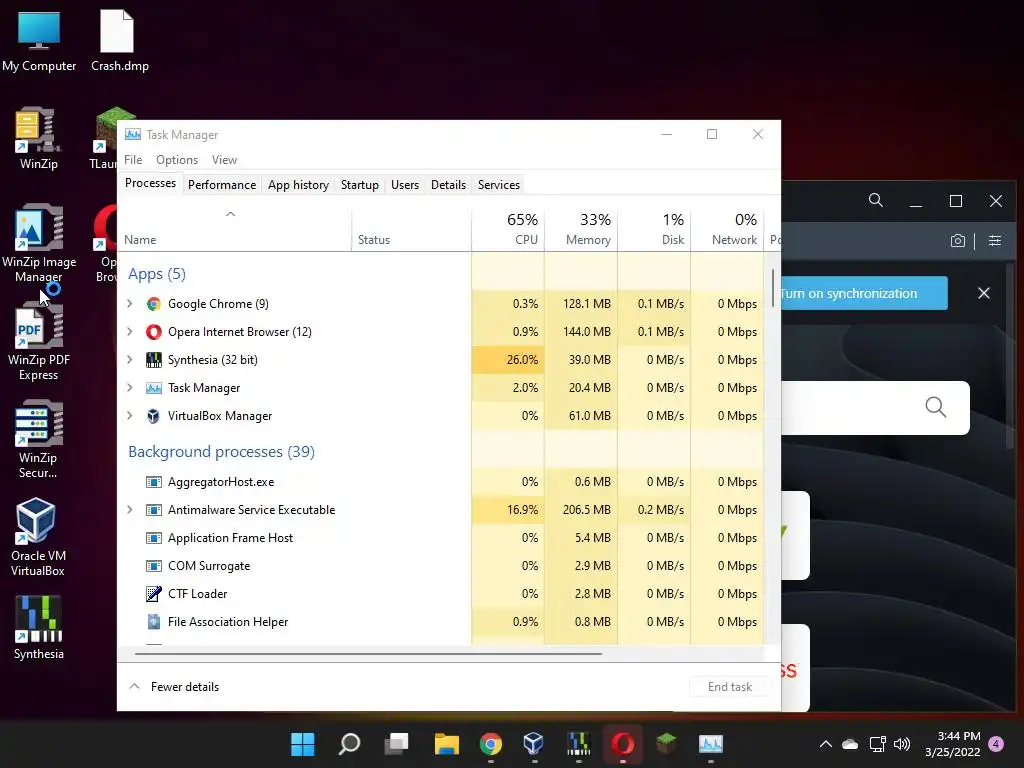Dismiss the Opera synchronization banner
This screenshot has height=768, width=1024.
pos(984,293)
